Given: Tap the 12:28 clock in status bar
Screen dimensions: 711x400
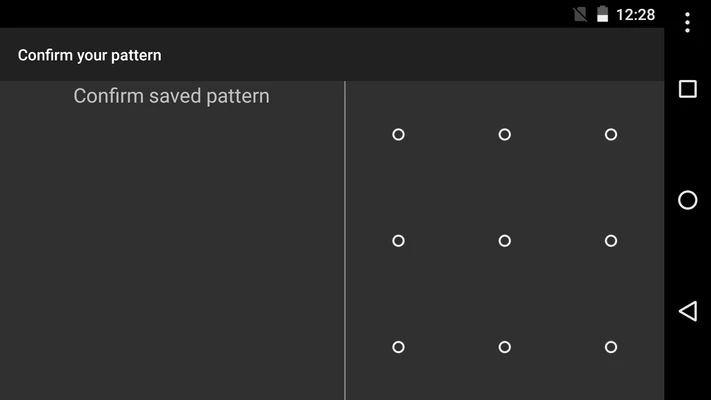Looking at the screenshot, I should click(636, 14).
